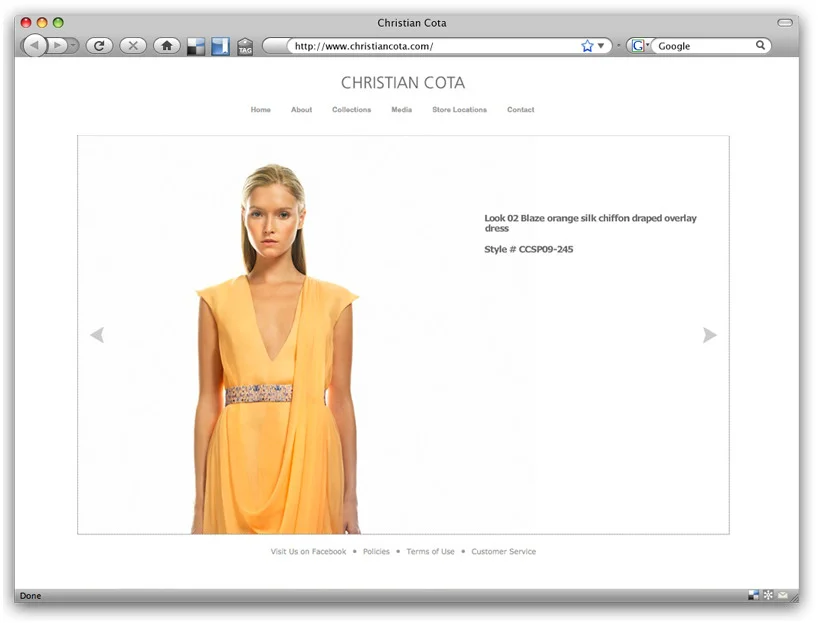820x623 pixels.
Task: Click the orange dress model photo
Action: tap(276, 349)
